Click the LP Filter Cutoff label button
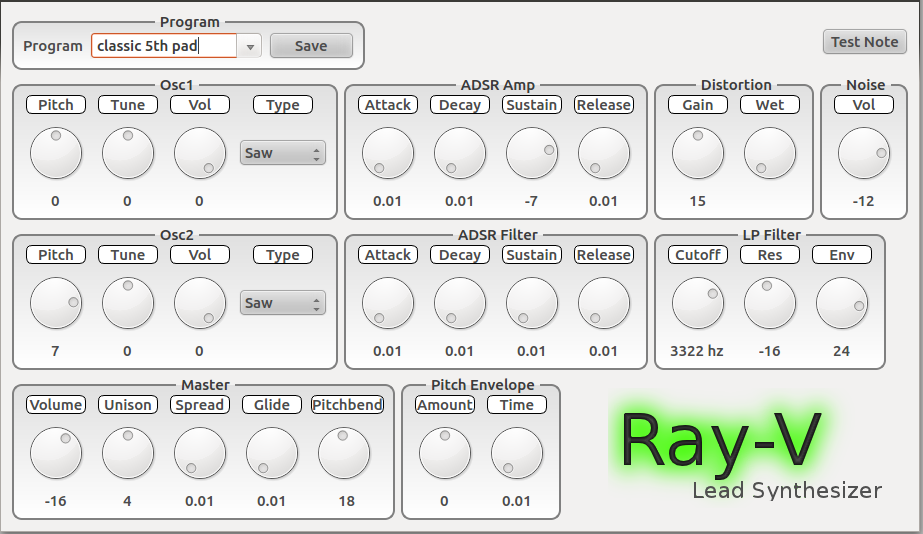Viewport: 923px width, 534px height. pyautogui.click(x=698, y=255)
